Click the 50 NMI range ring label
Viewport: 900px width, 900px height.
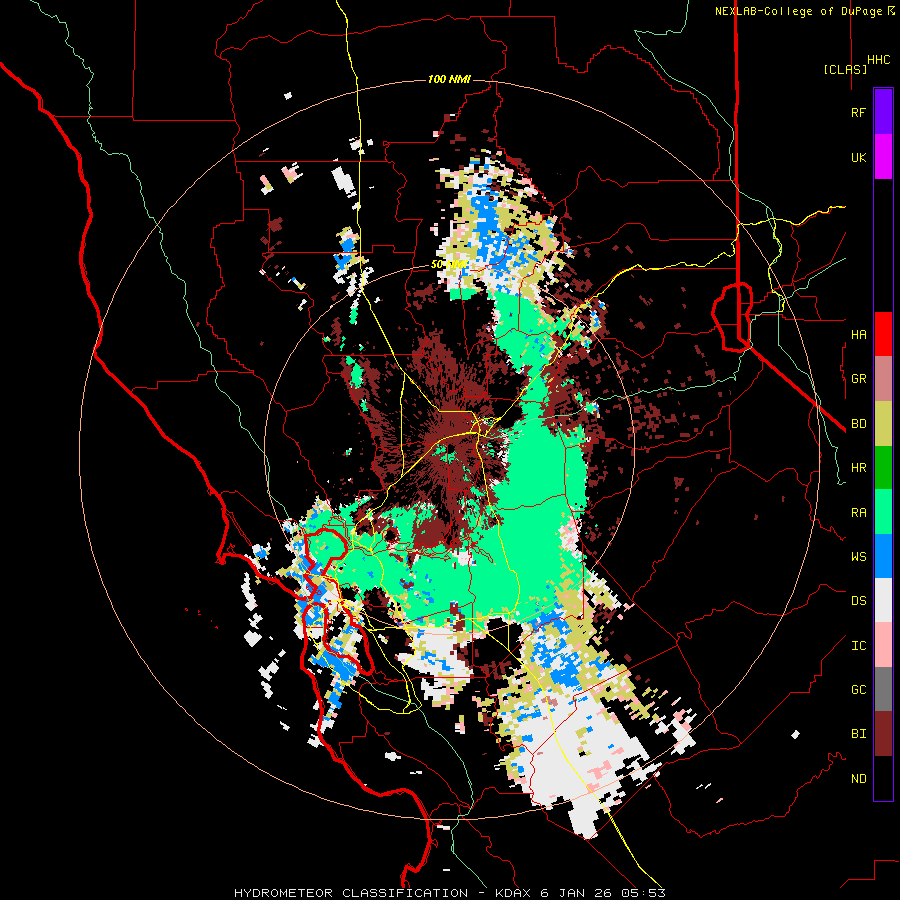pyautogui.click(x=449, y=265)
